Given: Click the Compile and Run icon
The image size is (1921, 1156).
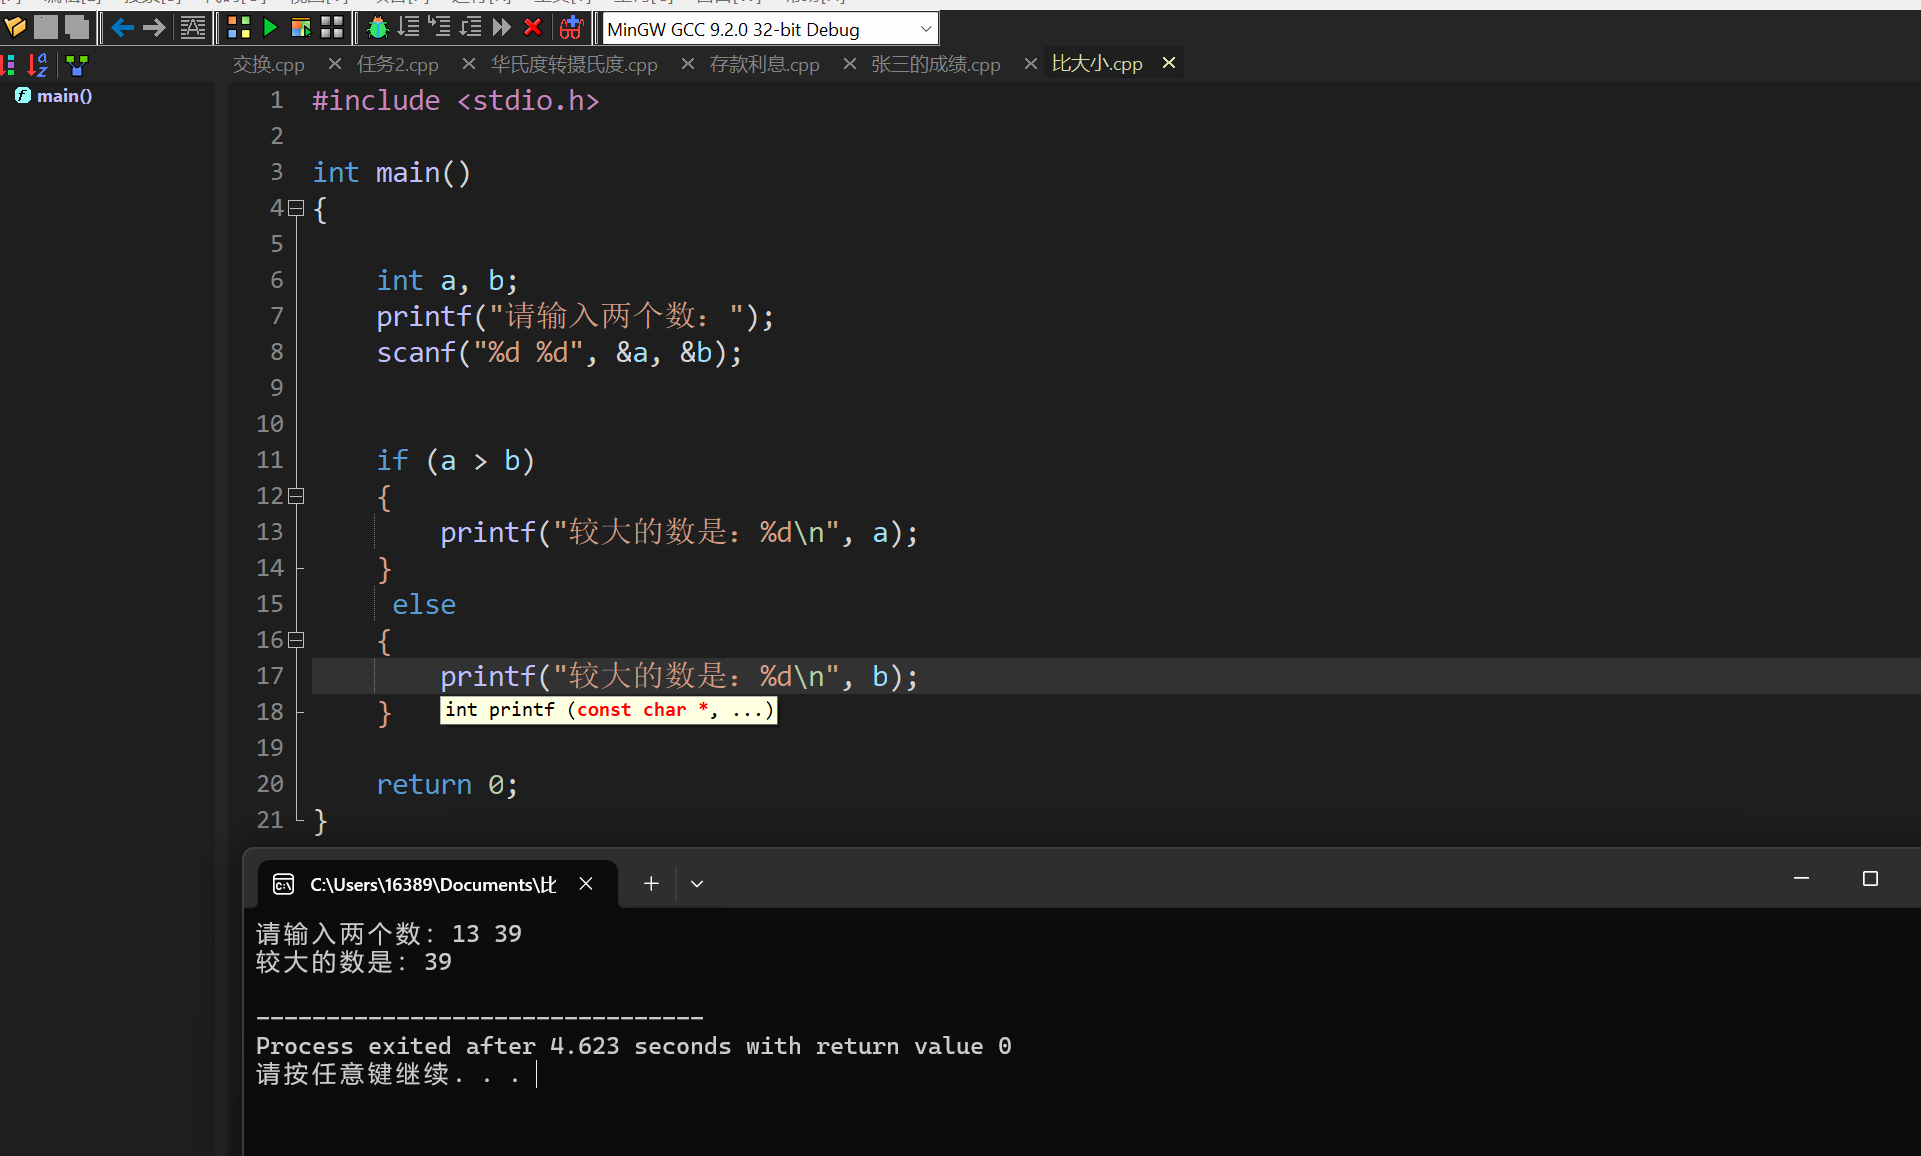Looking at the screenshot, I should [300, 28].
